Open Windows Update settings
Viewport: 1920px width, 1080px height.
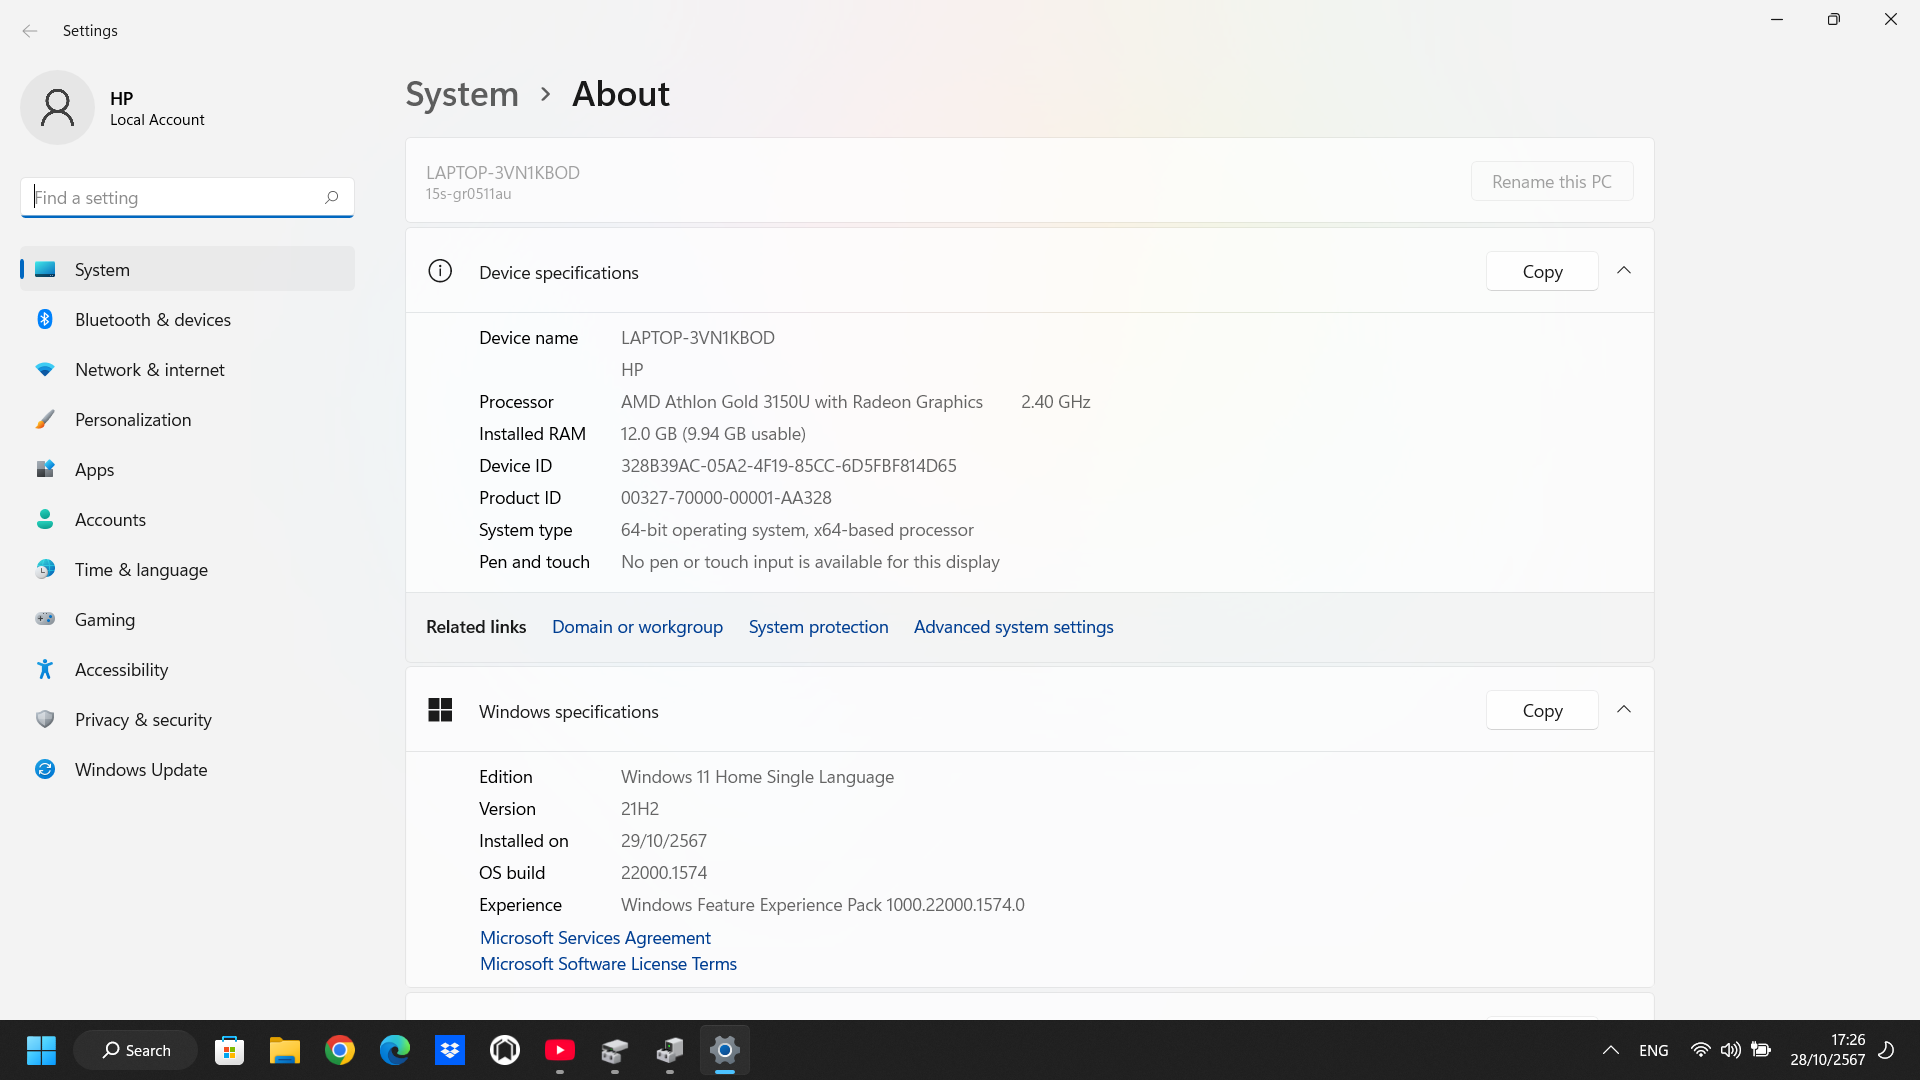pyautogui.click(x=187, y=769)
